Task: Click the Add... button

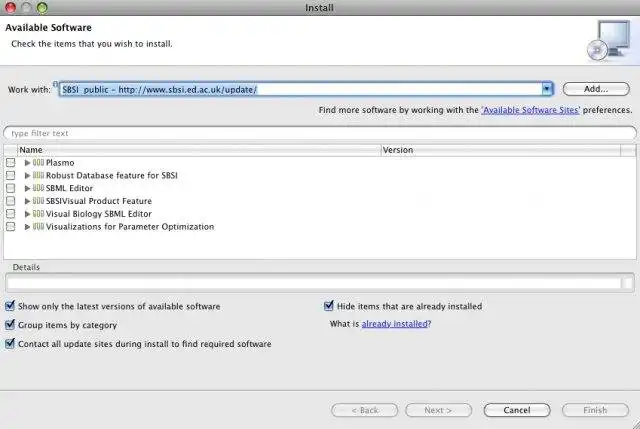Action: point(596,89)
